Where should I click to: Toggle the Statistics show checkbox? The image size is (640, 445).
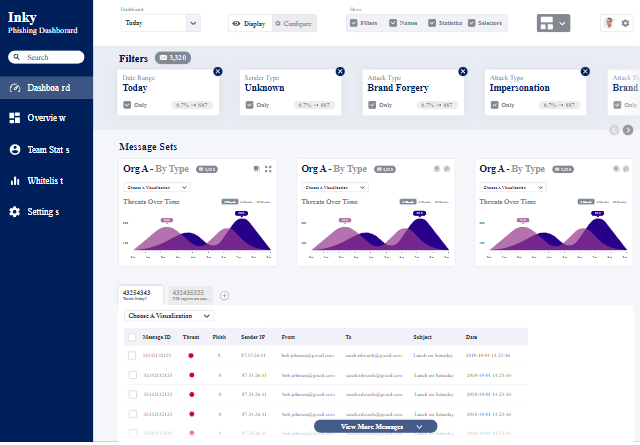point(432,23)
